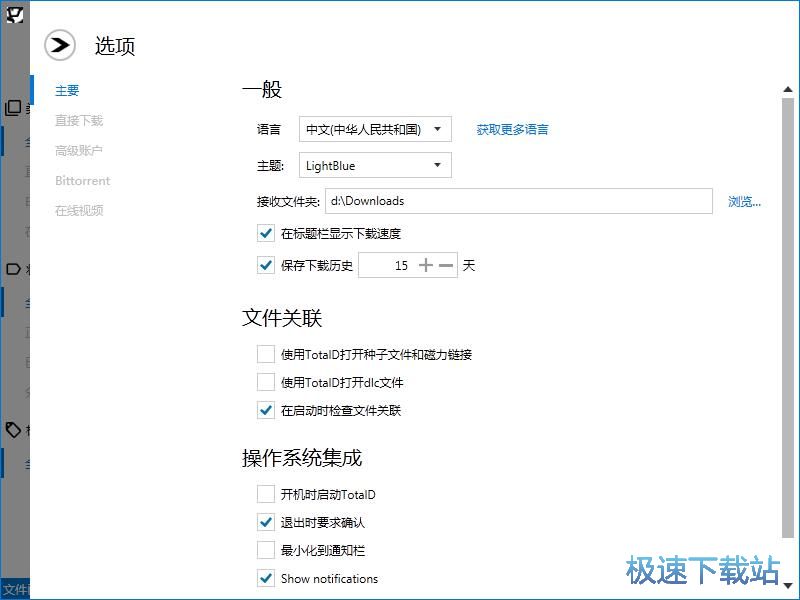The height and width of the screenshot is (600, 800).
Task: Click the scrollbar down arrow
Action: [x=788, y=585]
